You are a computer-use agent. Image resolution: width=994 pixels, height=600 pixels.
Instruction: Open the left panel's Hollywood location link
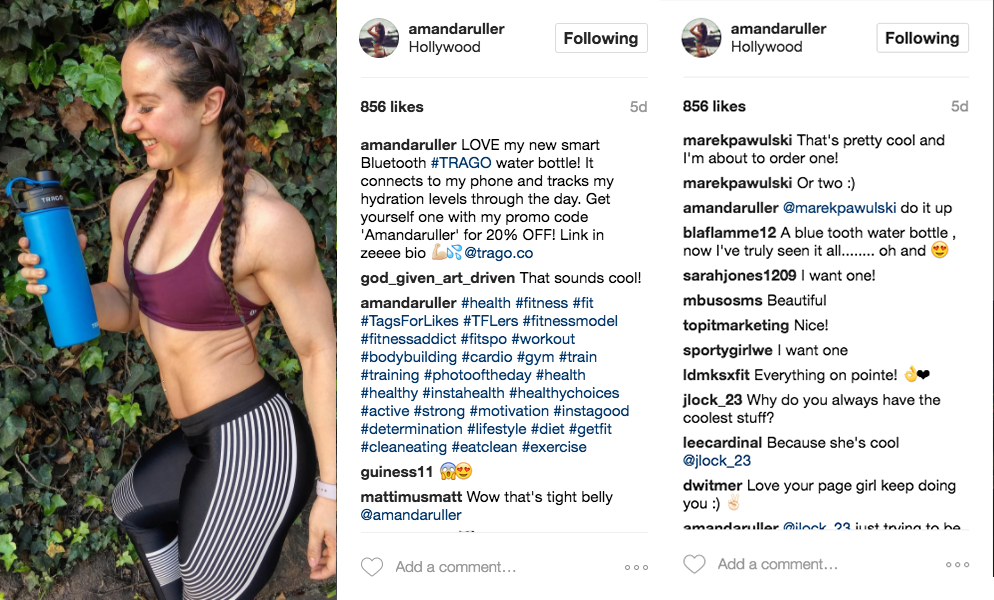coord(445,47)
